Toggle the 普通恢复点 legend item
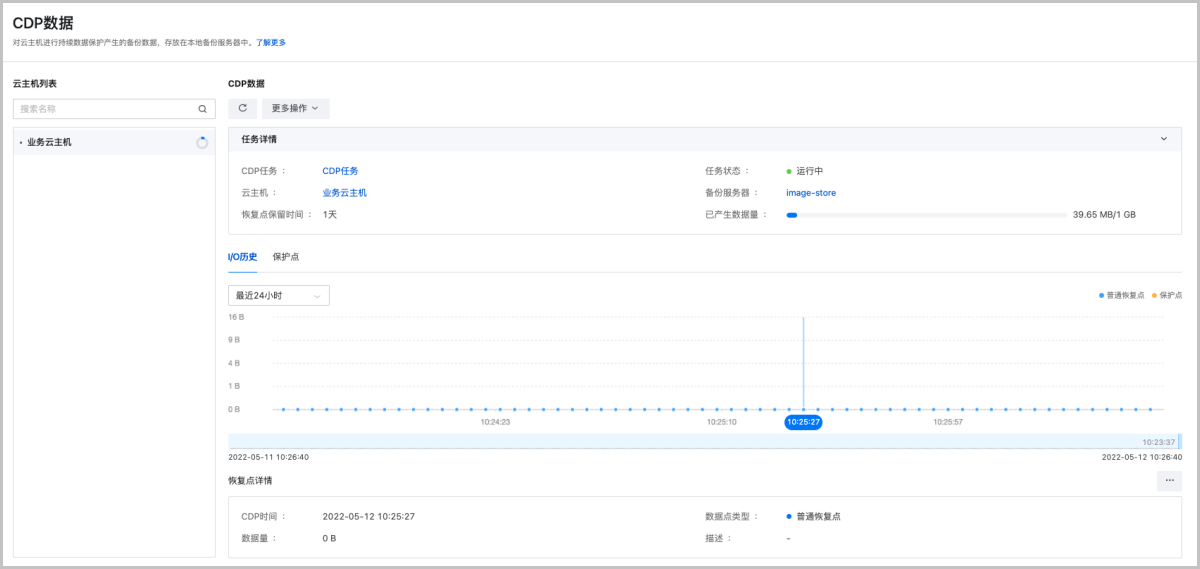The height and width of the screenshot is (569, 1200). (1122, 295)
